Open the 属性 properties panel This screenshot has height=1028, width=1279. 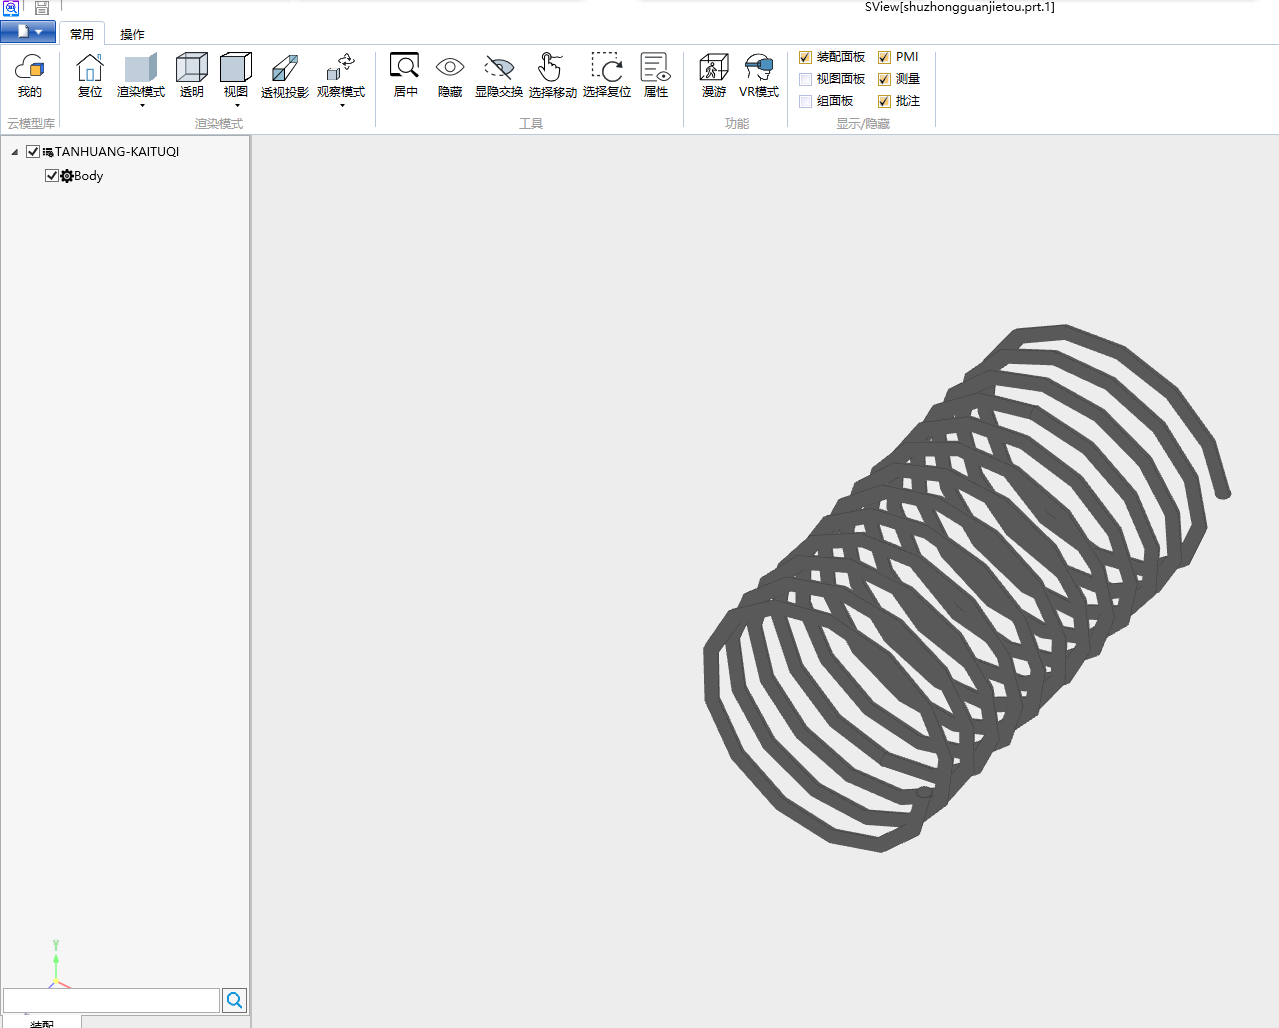(655, 76)
